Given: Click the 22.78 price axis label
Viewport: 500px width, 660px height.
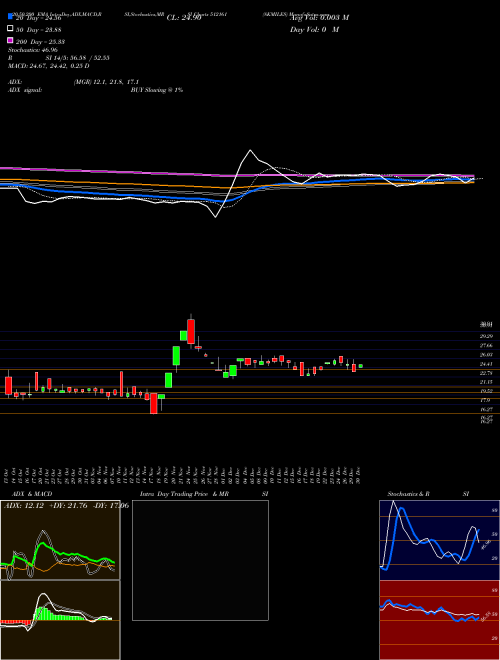Looking at the screenshot, I should point(486,373).
